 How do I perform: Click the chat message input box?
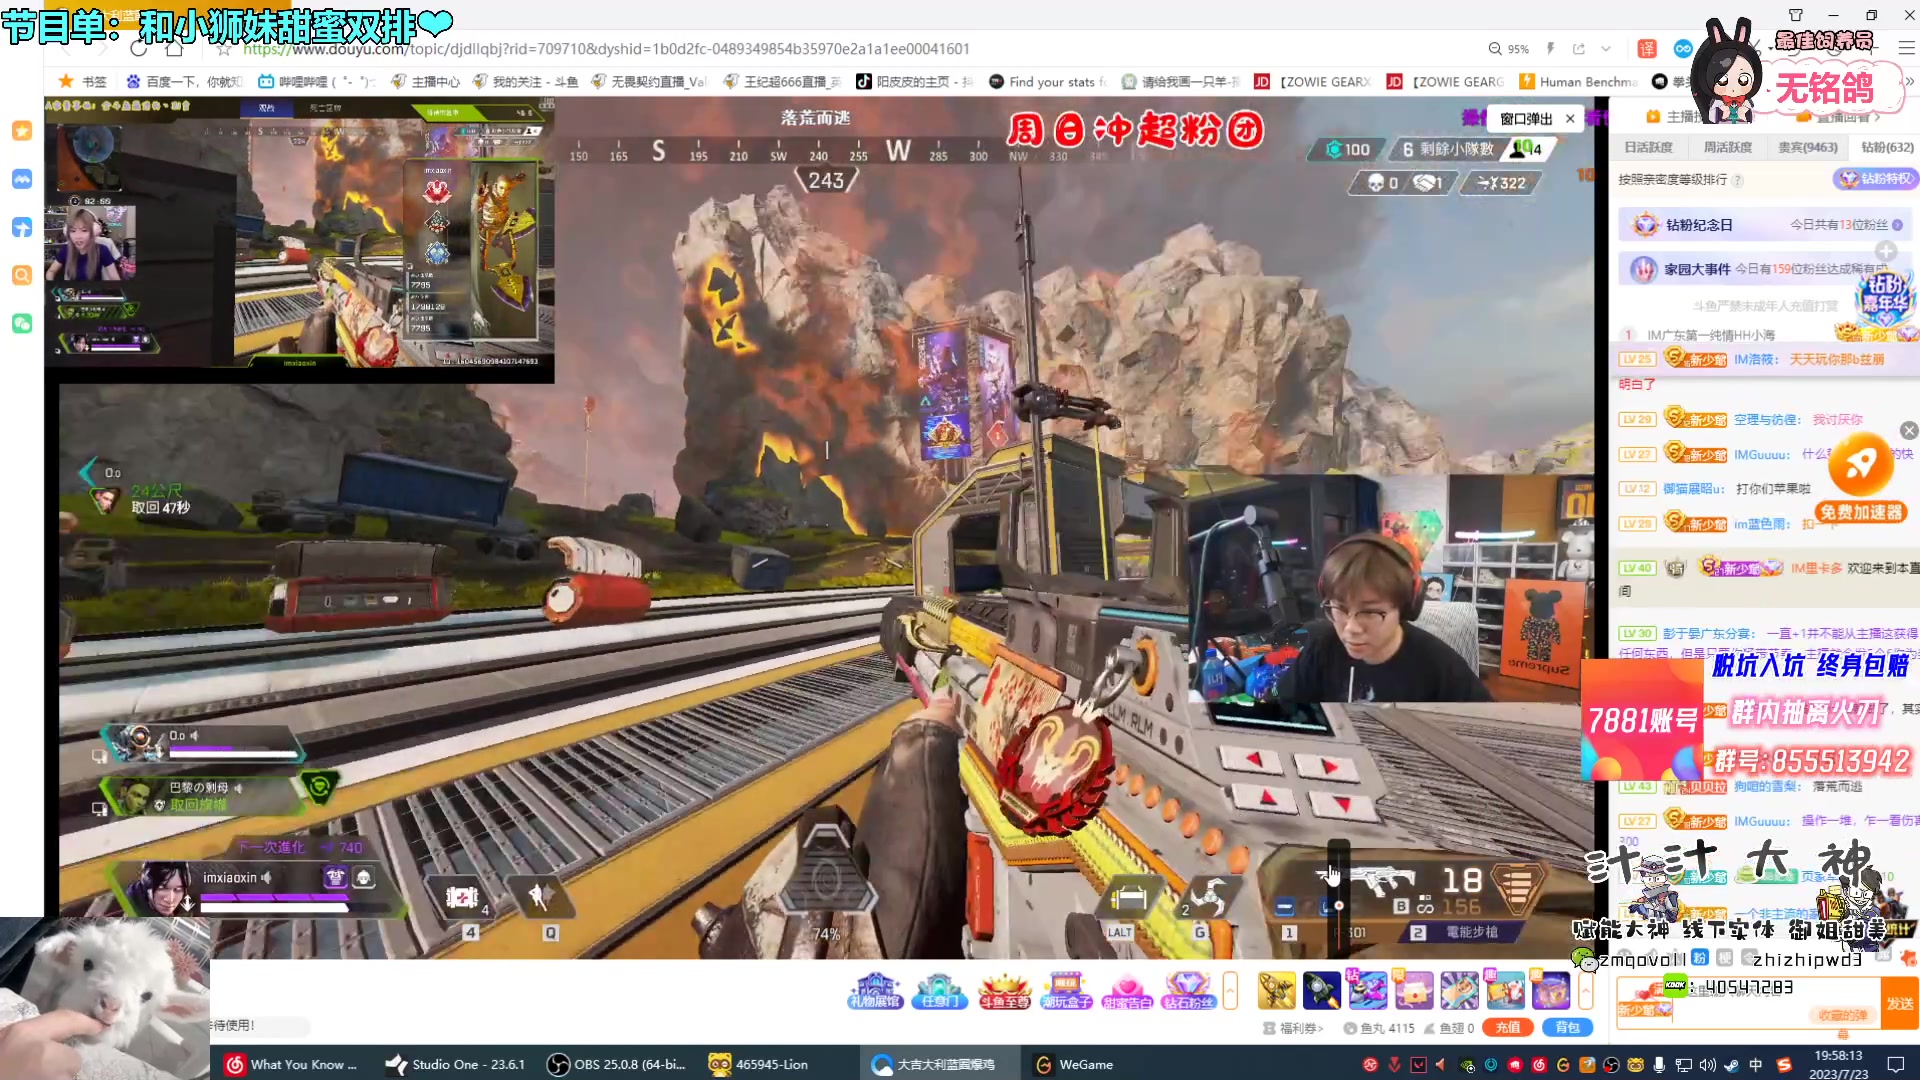coord(1748,1003)
